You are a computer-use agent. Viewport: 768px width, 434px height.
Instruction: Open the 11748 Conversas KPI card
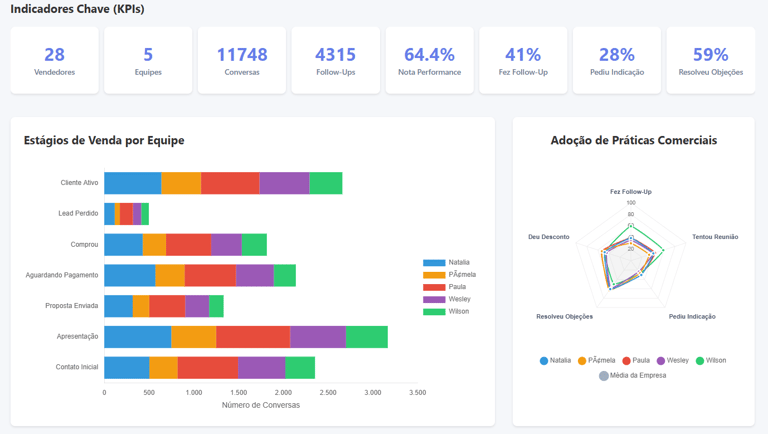coord(242,60)
